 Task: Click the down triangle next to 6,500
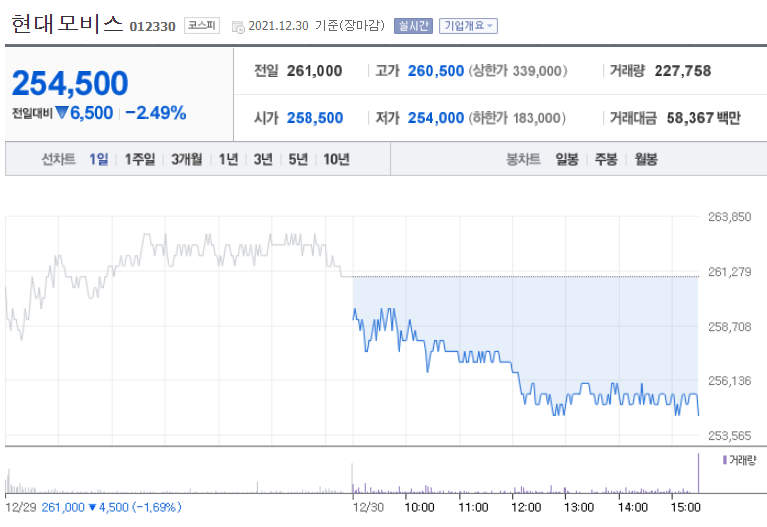pyautogui.click(x=62, y=113)
